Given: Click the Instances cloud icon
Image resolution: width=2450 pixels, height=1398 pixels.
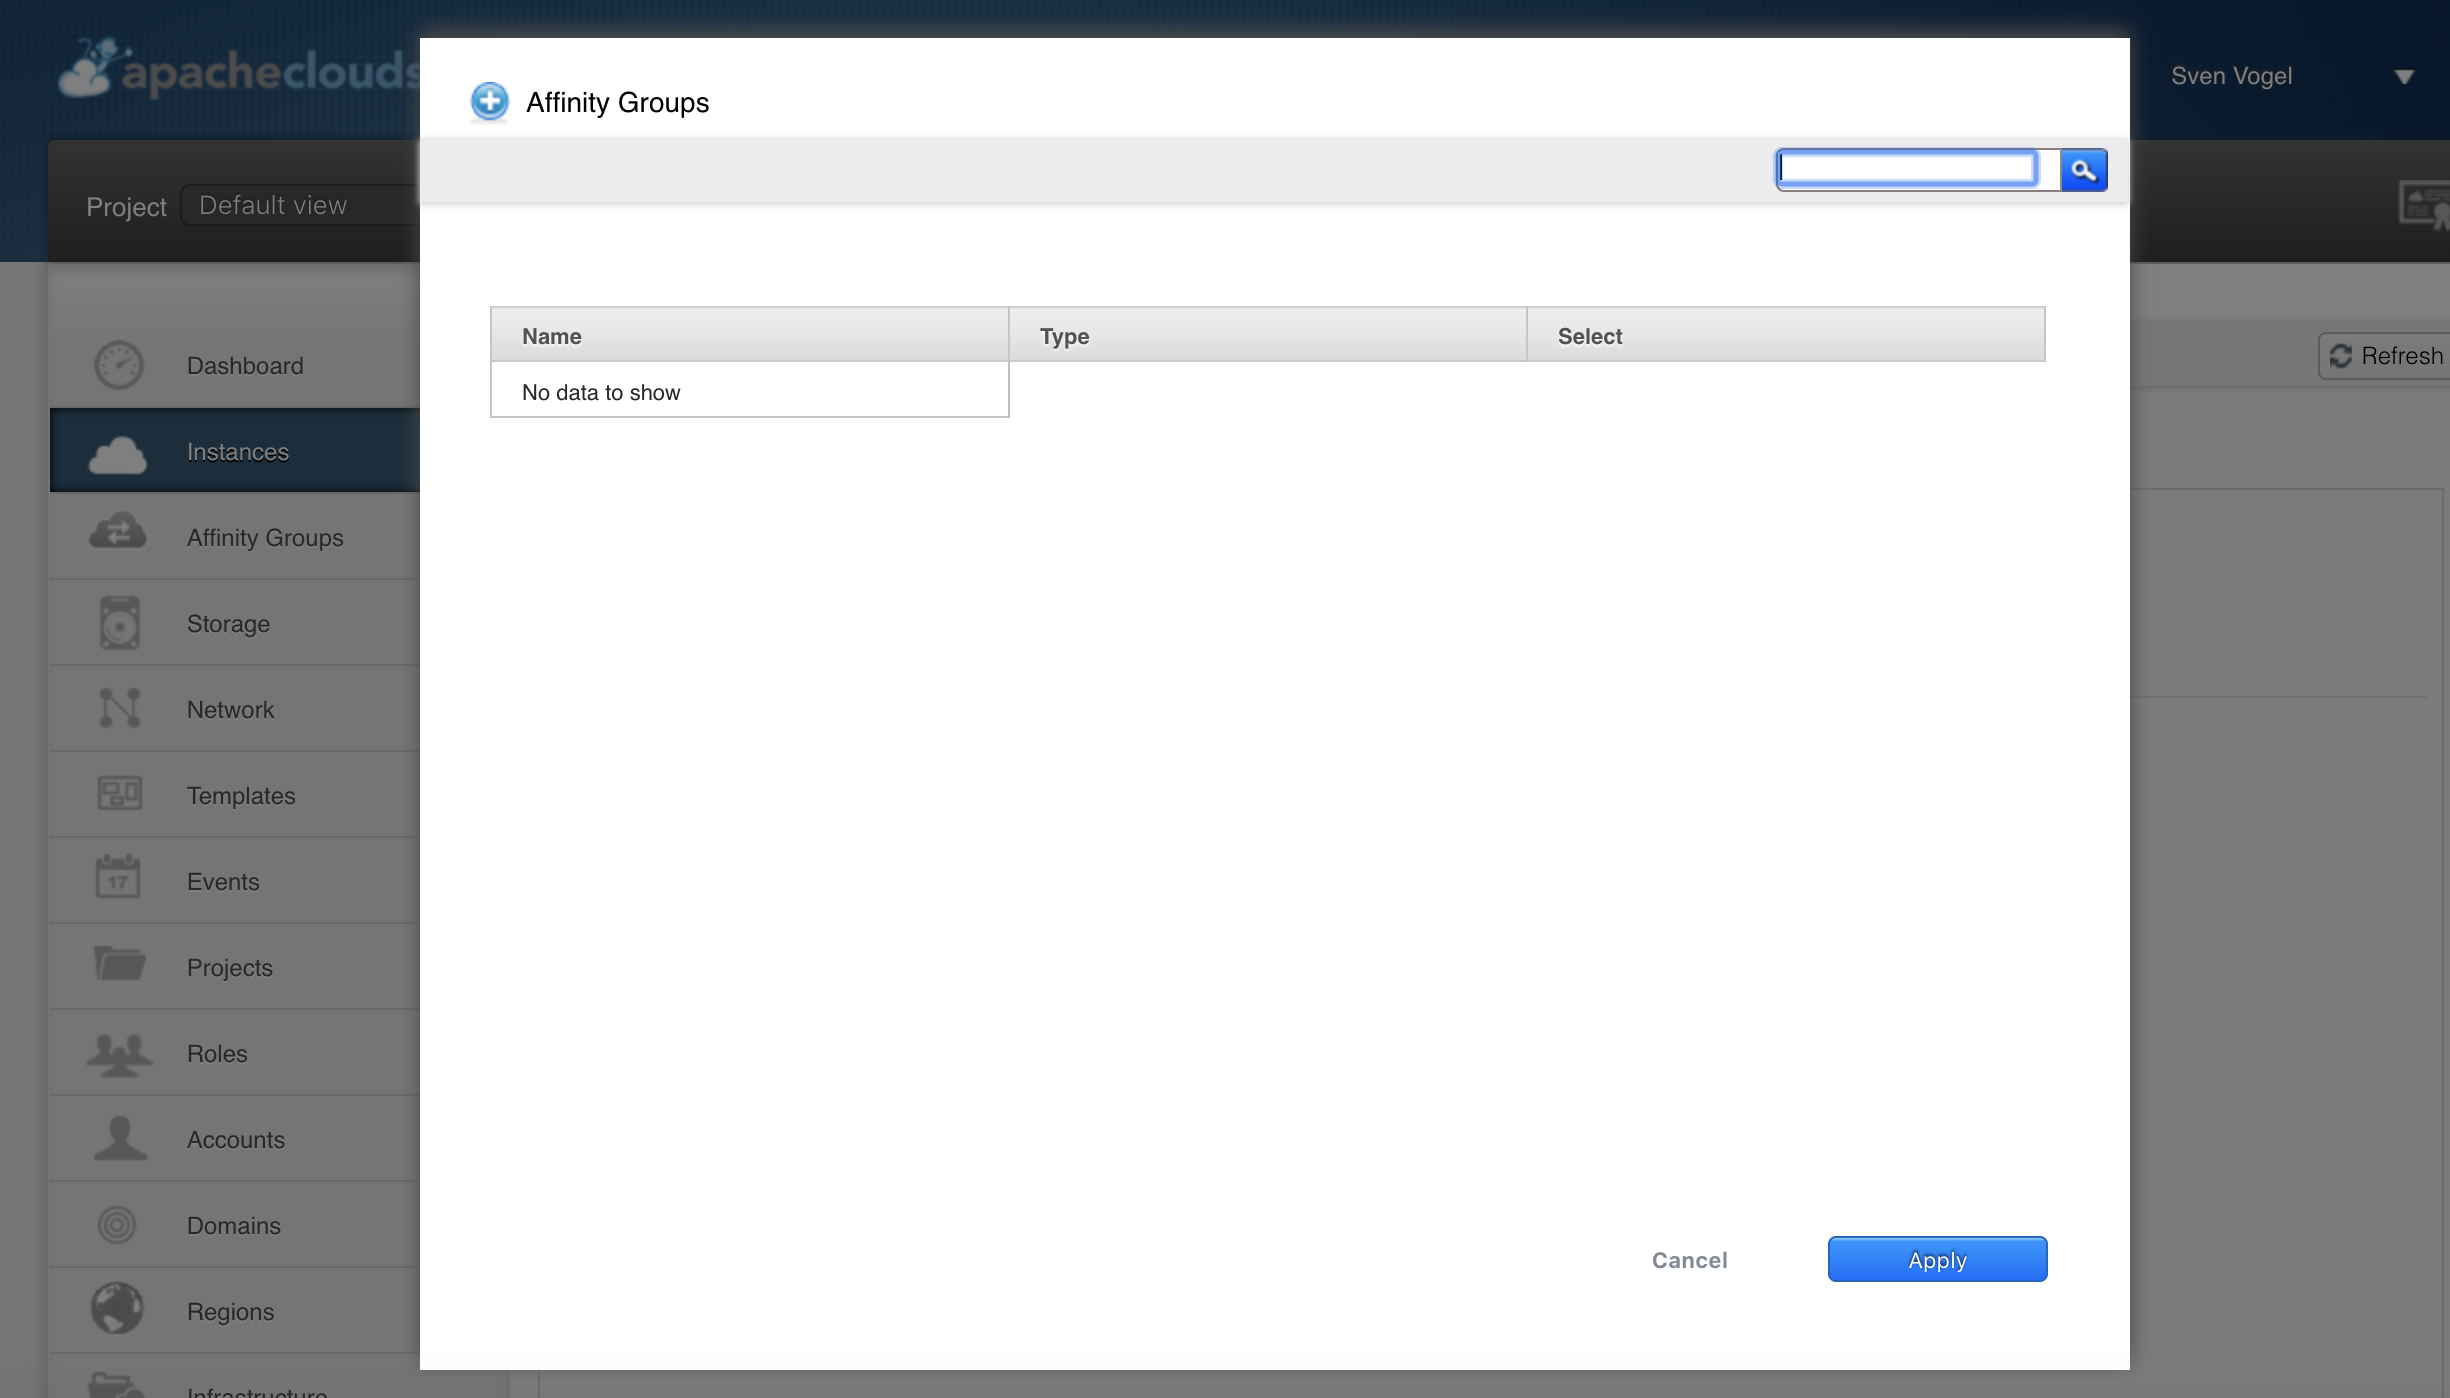Looking at the screenshot, I should click(118, 453).
